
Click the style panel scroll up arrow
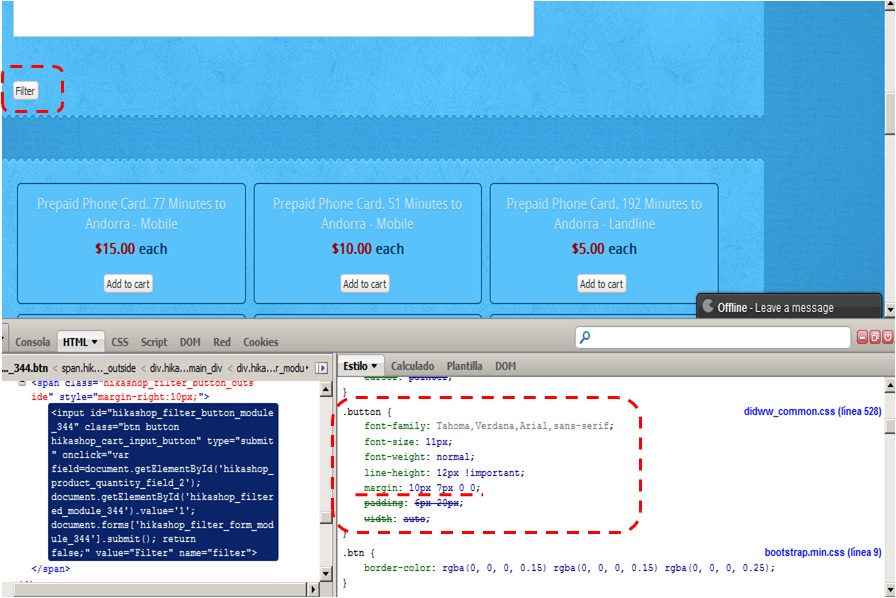[890, 386]
